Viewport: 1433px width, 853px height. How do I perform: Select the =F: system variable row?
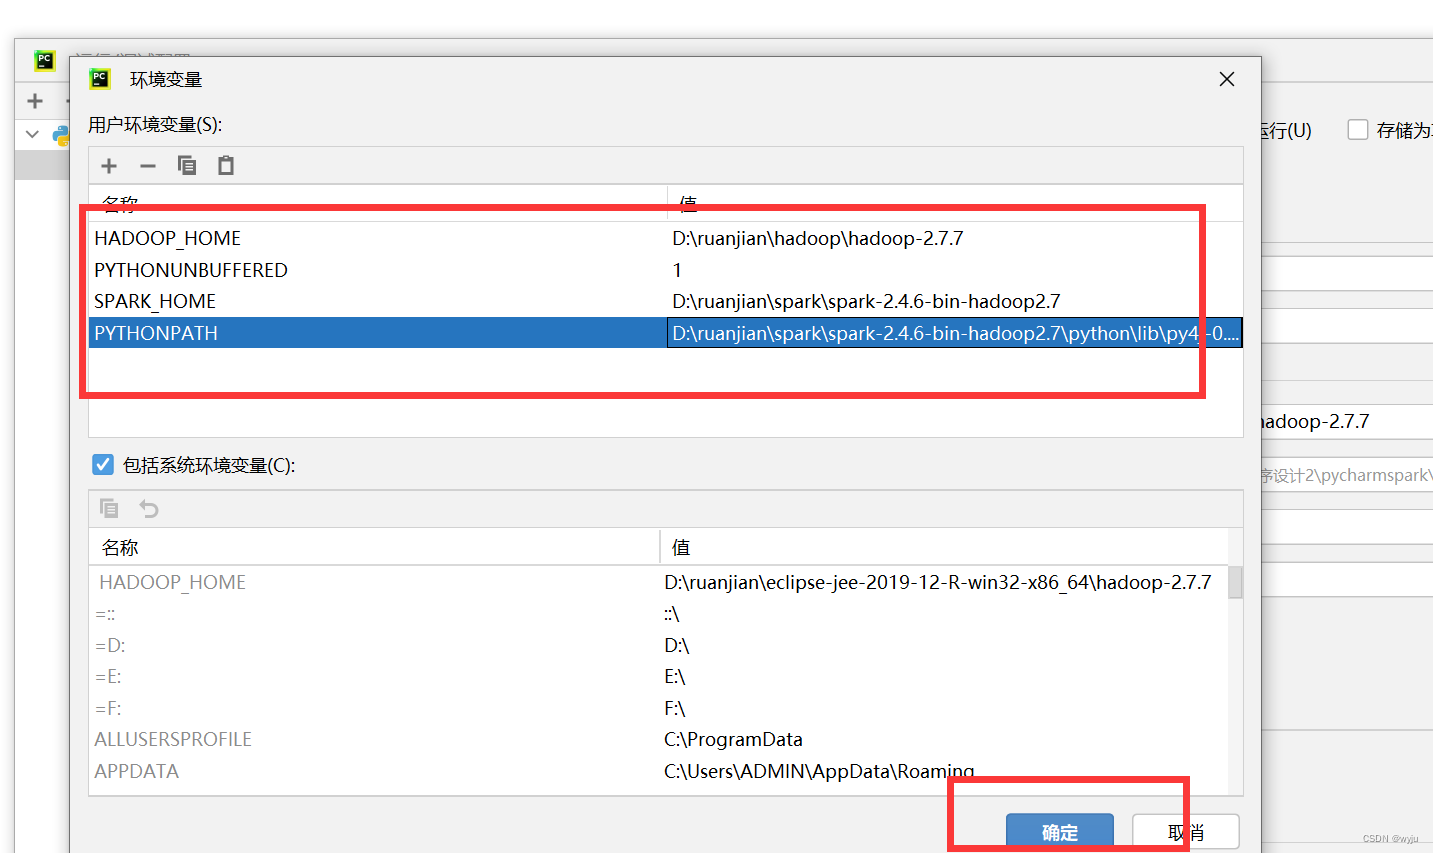[658, 708]
